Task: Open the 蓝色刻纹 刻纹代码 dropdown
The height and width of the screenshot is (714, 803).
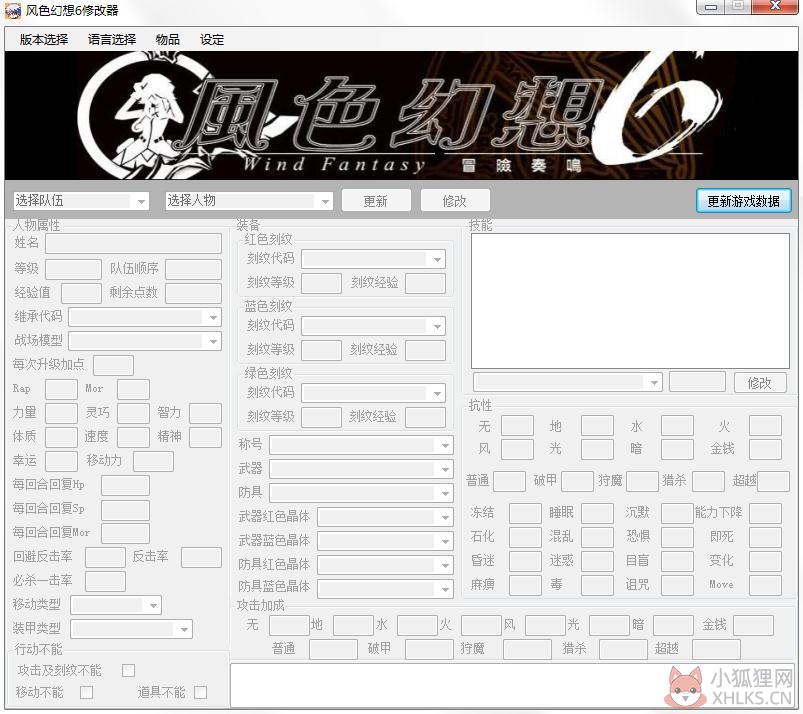Action: (373, 326)
